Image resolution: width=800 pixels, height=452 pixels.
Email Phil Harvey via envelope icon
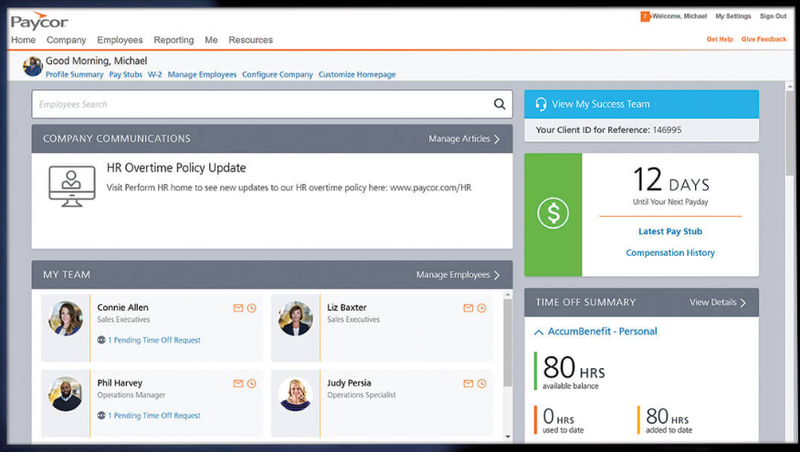[x=238, y=384]
